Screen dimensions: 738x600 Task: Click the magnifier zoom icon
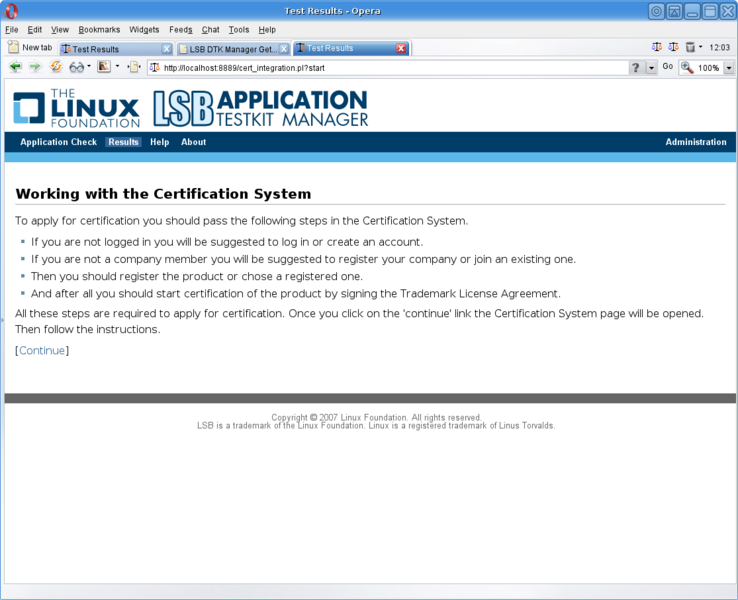point(687,68)
